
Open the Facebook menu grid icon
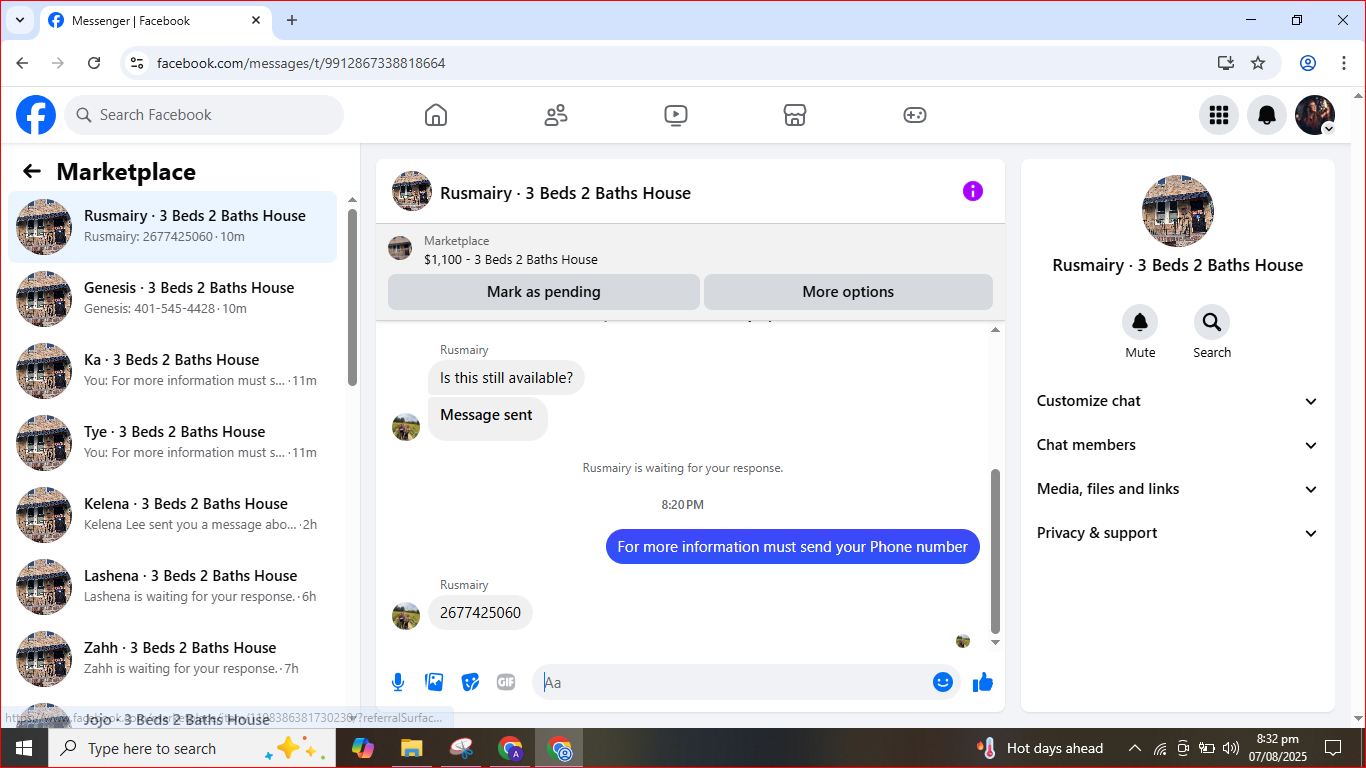[1219, 115]
